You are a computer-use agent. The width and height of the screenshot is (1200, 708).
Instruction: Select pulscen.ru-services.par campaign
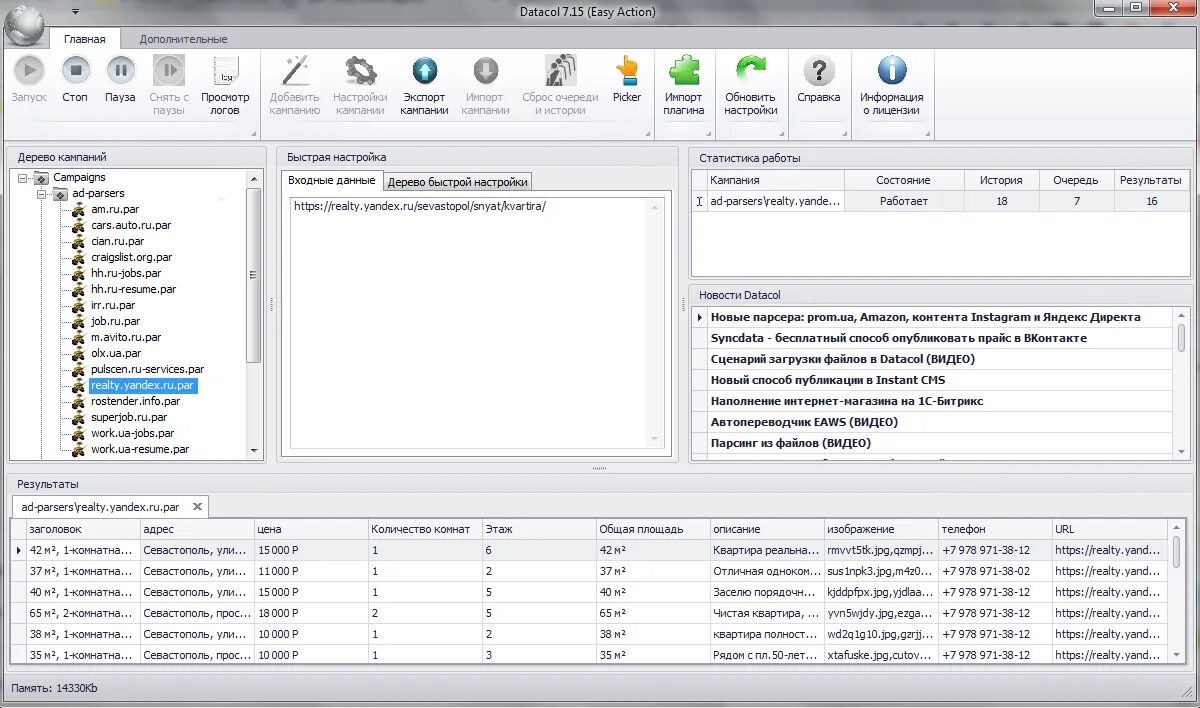147,369
